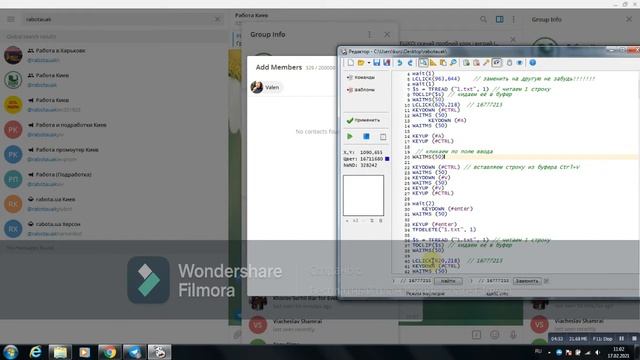Redo the edit in the editor toolbar

coord(410,63)
